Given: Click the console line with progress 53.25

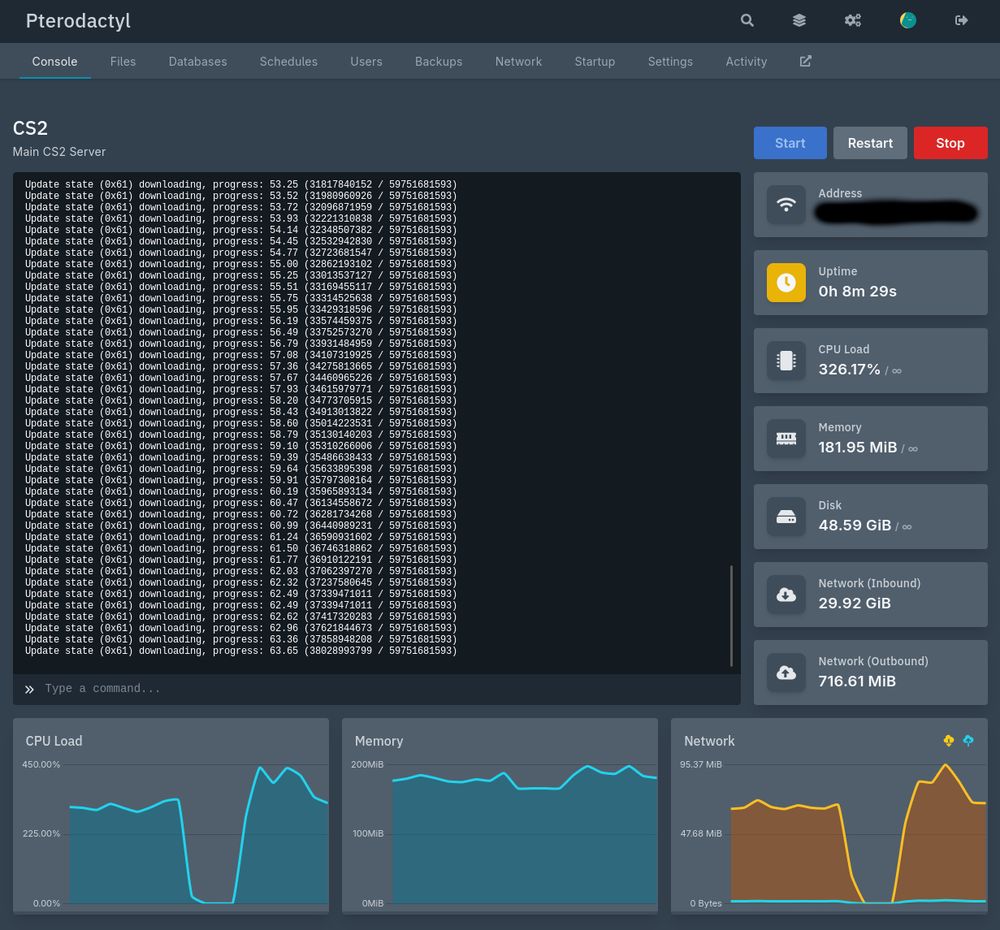Looking at the screenshot, I should coord(241,185).
